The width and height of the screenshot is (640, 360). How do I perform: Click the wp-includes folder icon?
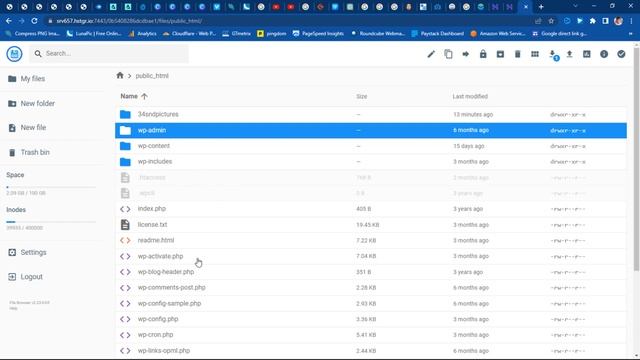tap(125, 162)
